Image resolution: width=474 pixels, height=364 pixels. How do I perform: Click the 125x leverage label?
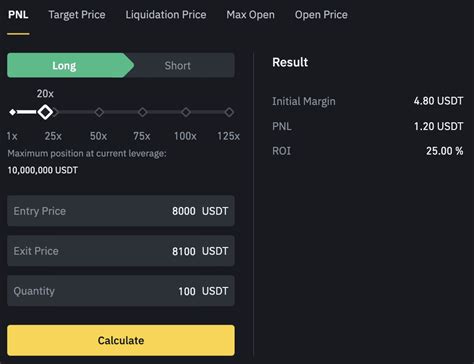(x=228, y=136)
